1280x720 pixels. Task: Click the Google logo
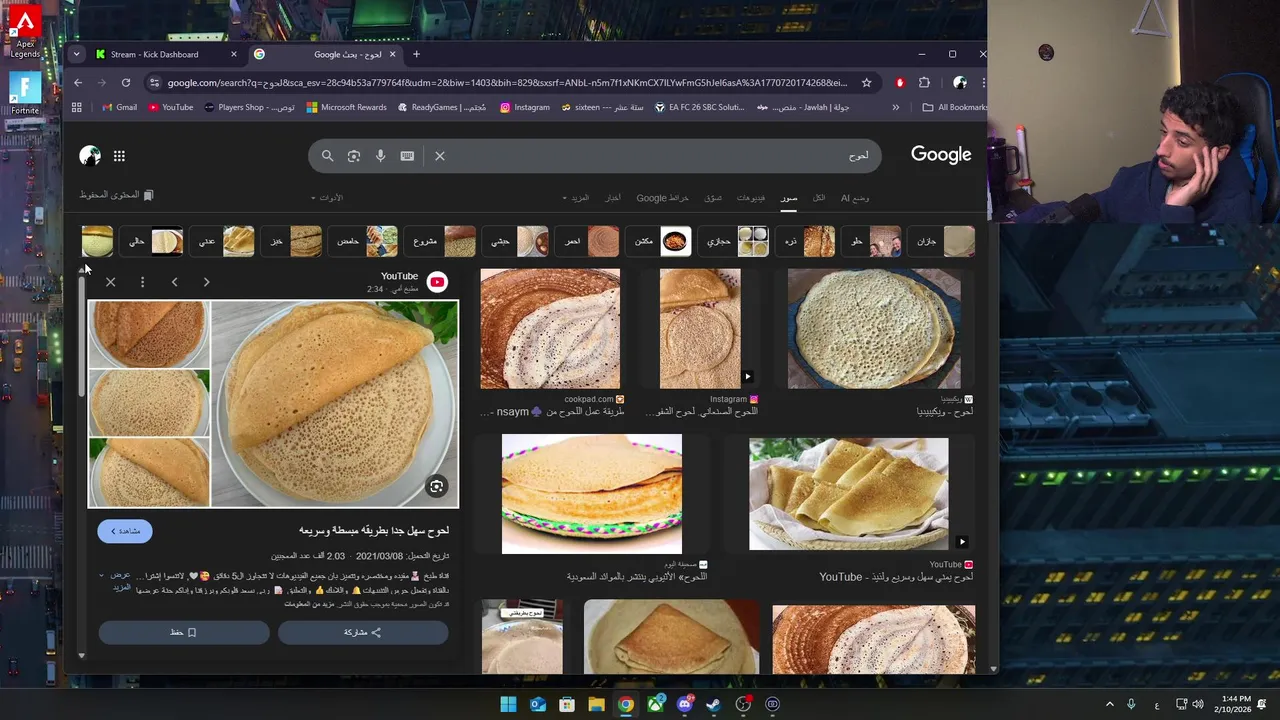point(941,155)
